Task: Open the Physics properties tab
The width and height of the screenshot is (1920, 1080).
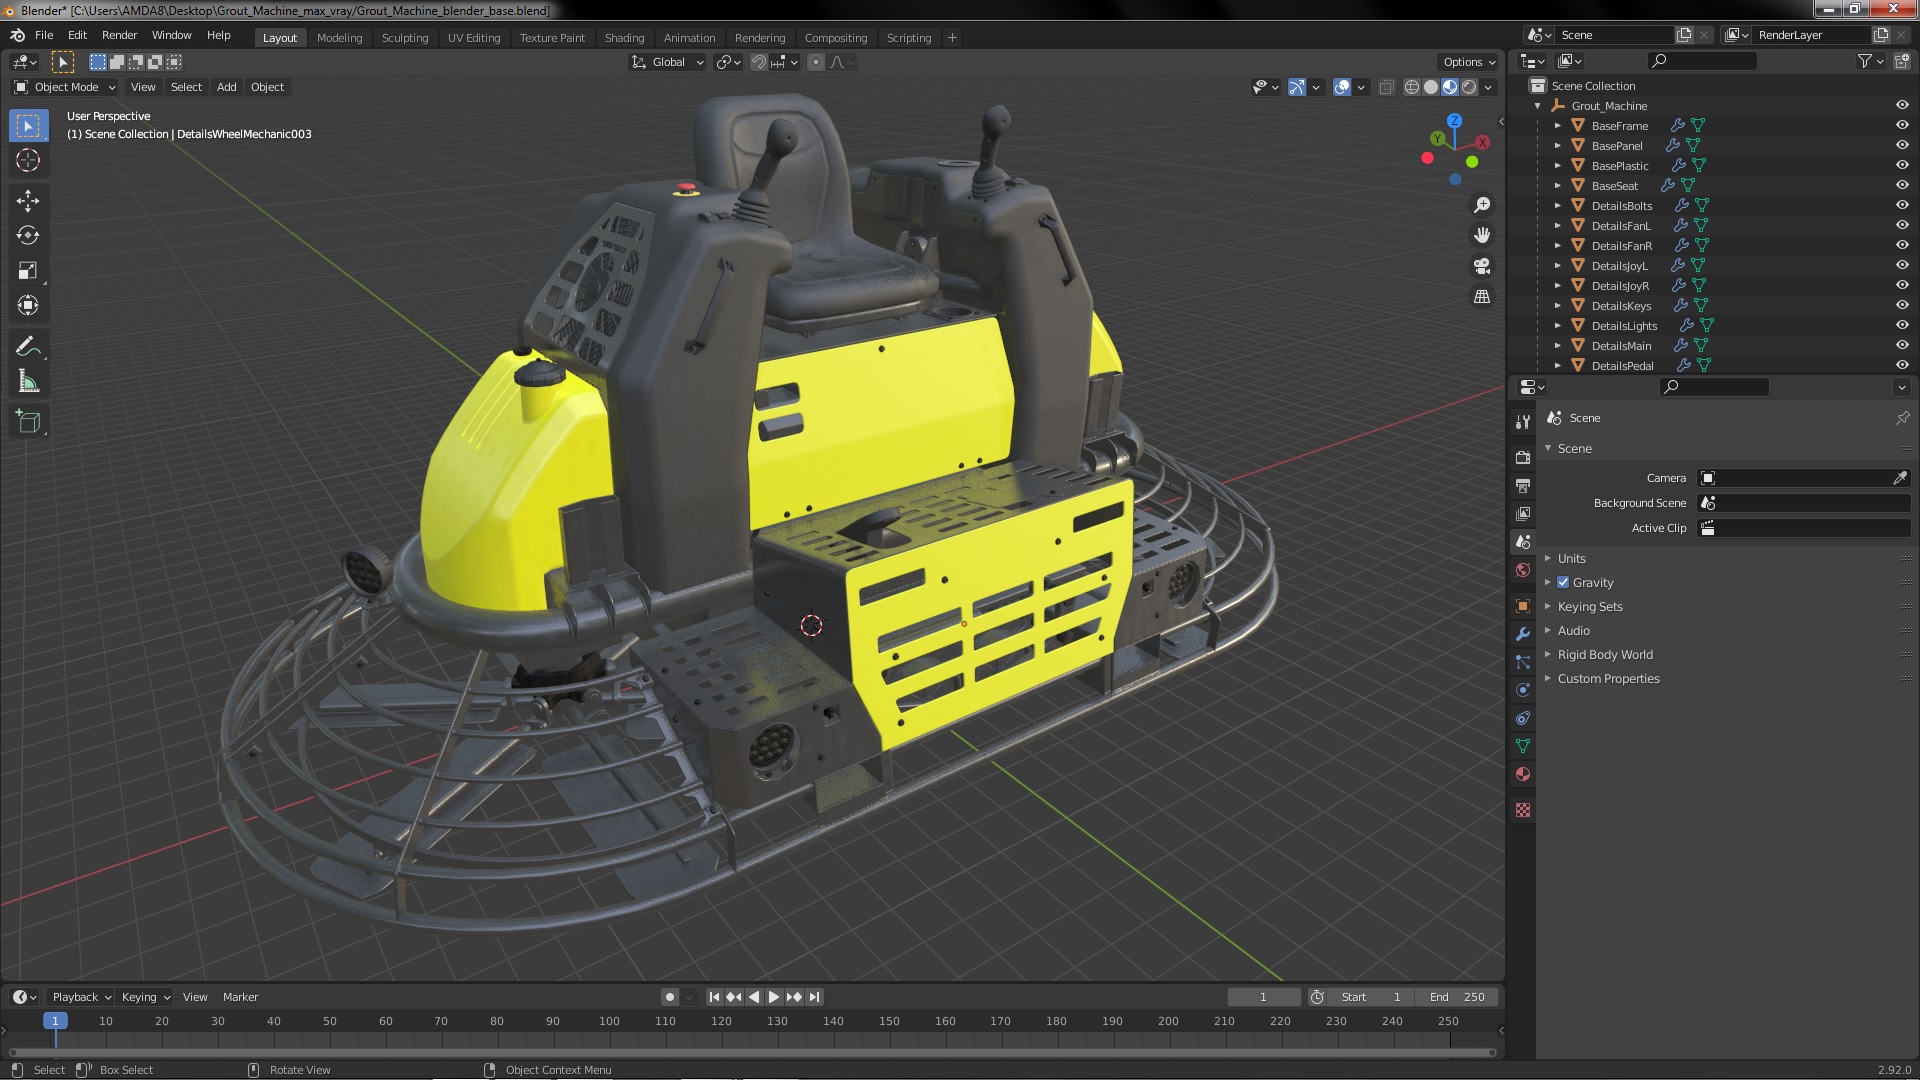Action: tap(1523, 690)
